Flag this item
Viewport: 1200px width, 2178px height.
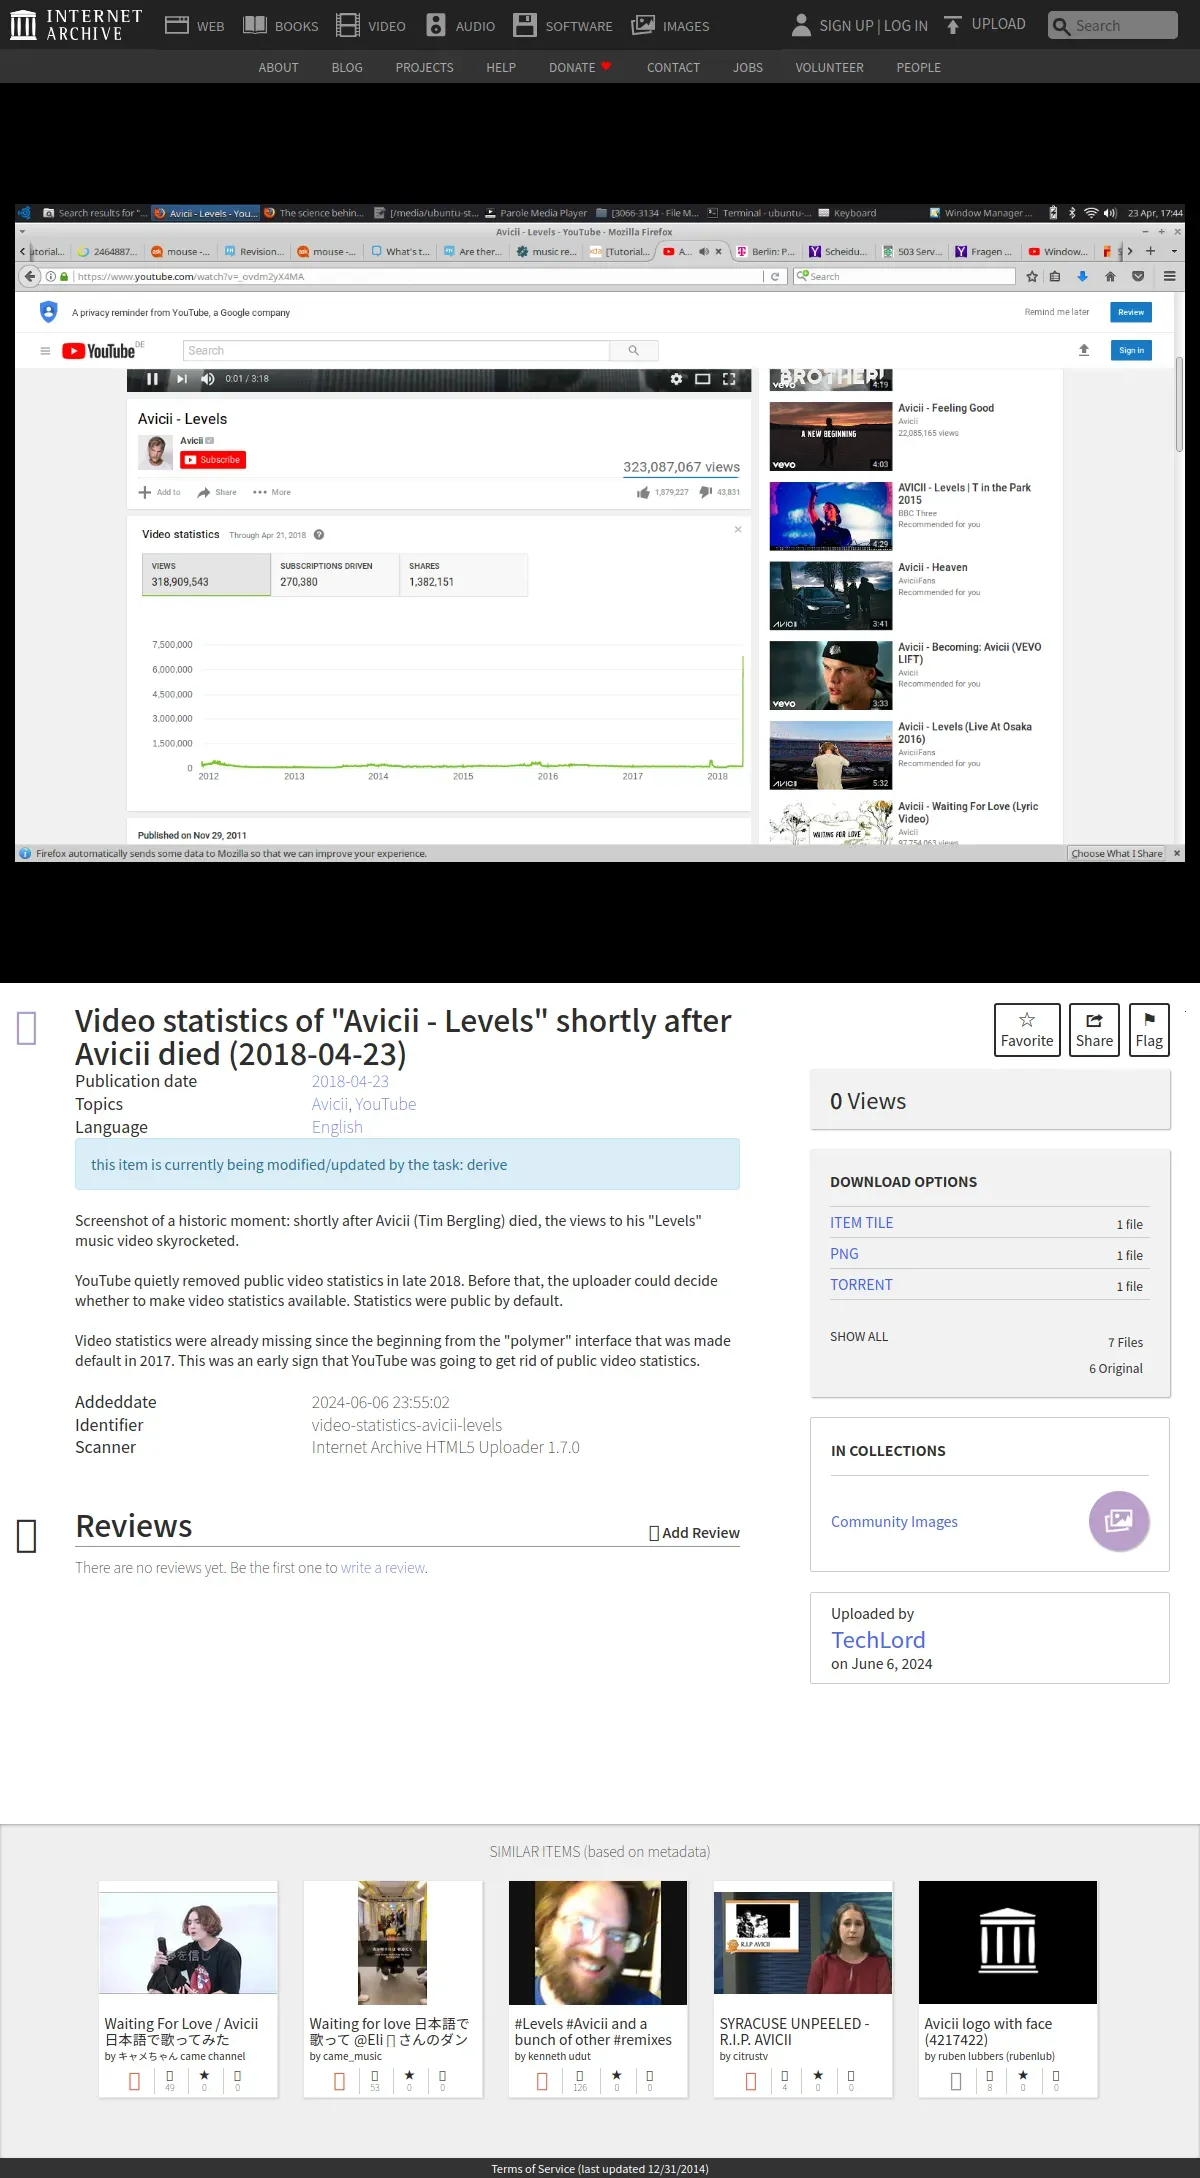coord(1149,1030)
